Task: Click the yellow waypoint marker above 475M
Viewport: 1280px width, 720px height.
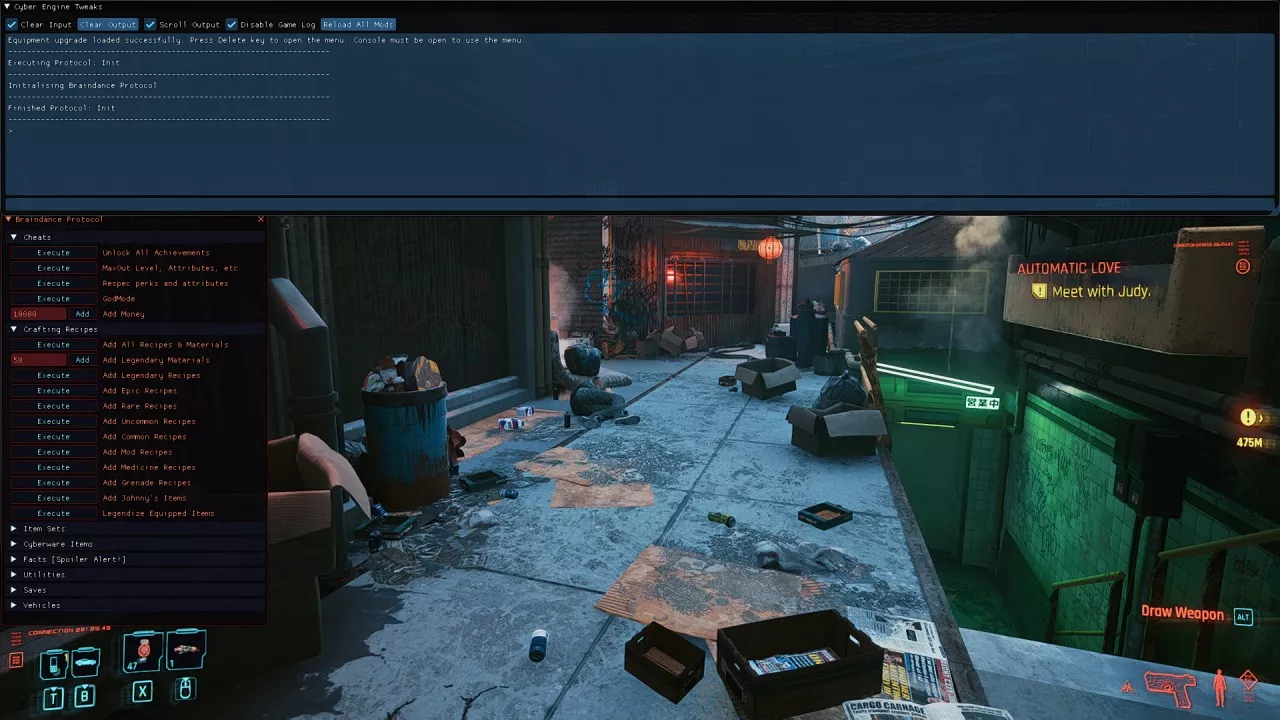Action: 1248,417
